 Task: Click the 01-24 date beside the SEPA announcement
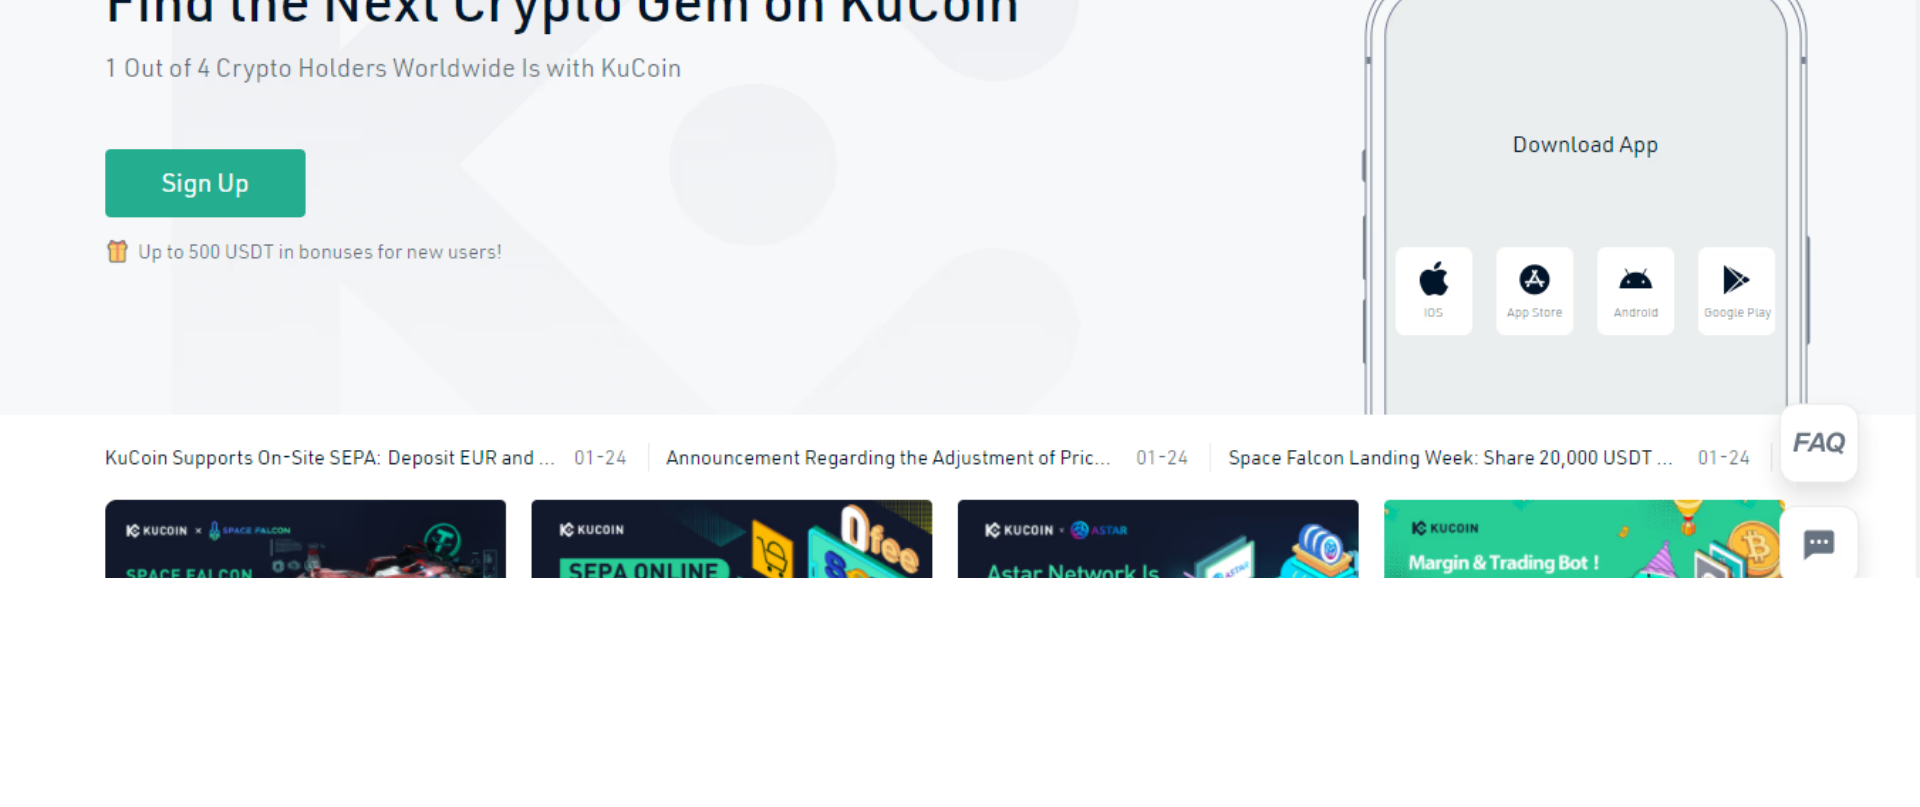point(600,458)
